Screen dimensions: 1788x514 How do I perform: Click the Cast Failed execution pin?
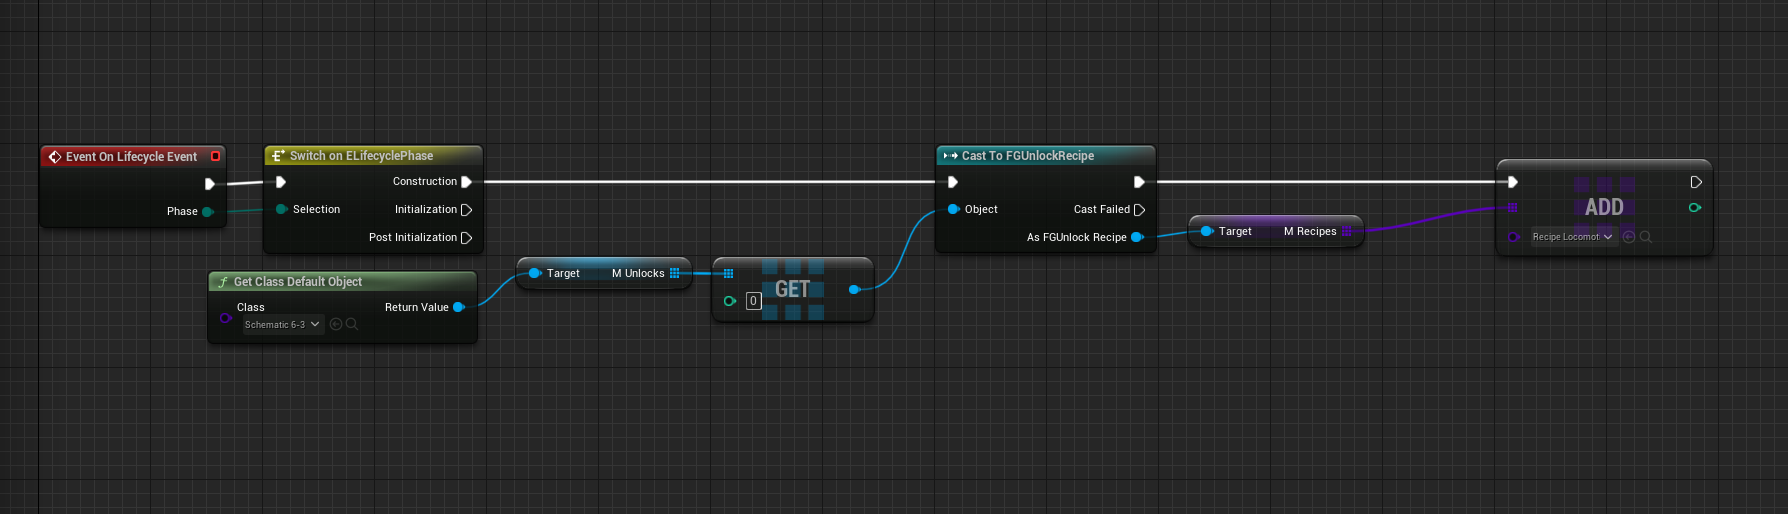1139,210
